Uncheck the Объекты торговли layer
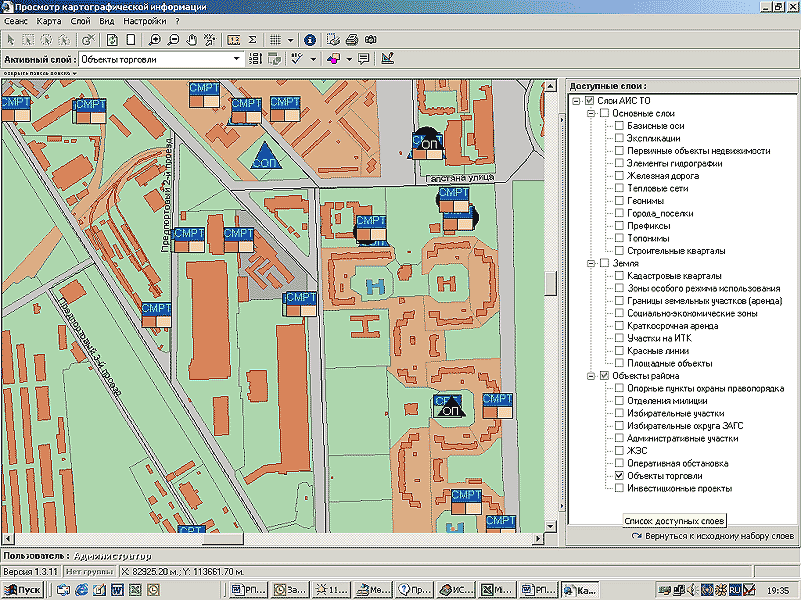Image resolution: width=801 pixels, height=600 pixels. click(620, 477)
